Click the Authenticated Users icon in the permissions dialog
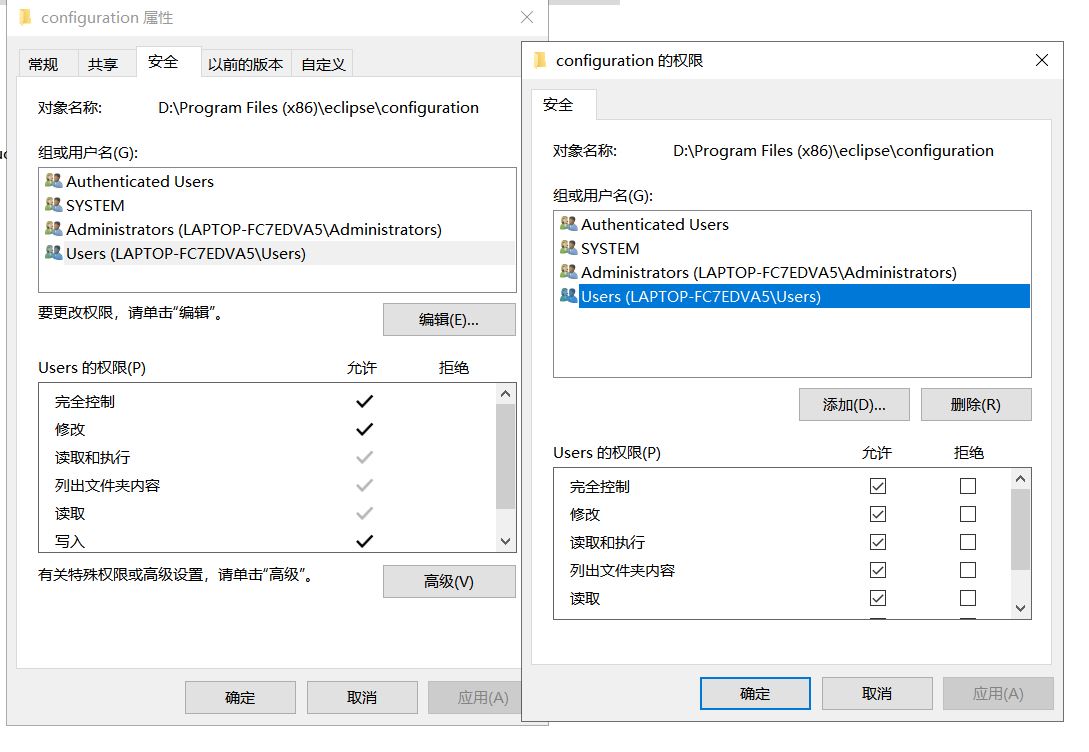 [x=569, y=225]
